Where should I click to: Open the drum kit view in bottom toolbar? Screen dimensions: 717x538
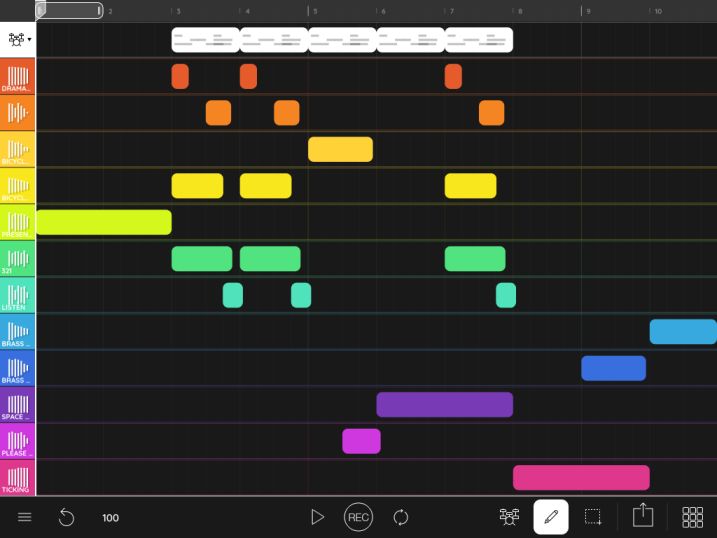(x=509, y=517)
